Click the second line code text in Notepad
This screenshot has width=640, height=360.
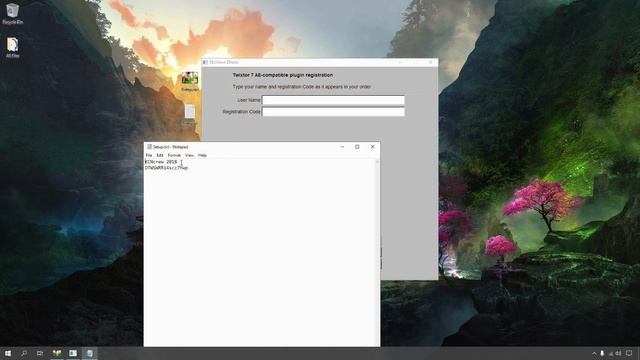pyautogui.click(x=166, y=168)
